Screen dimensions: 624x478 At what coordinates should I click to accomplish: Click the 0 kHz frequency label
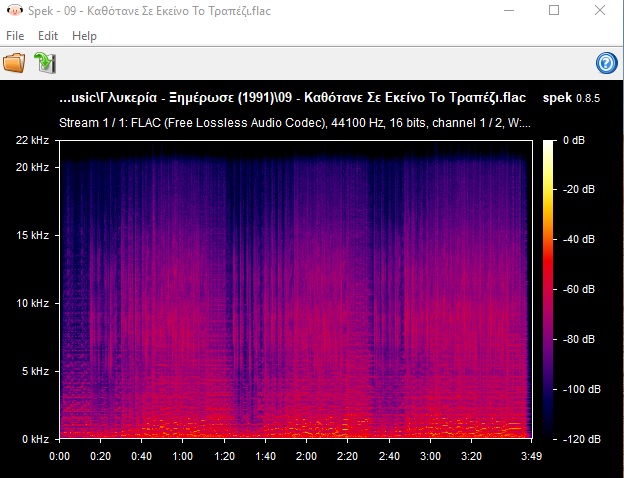pyautogui.click(x=35, y=439)
